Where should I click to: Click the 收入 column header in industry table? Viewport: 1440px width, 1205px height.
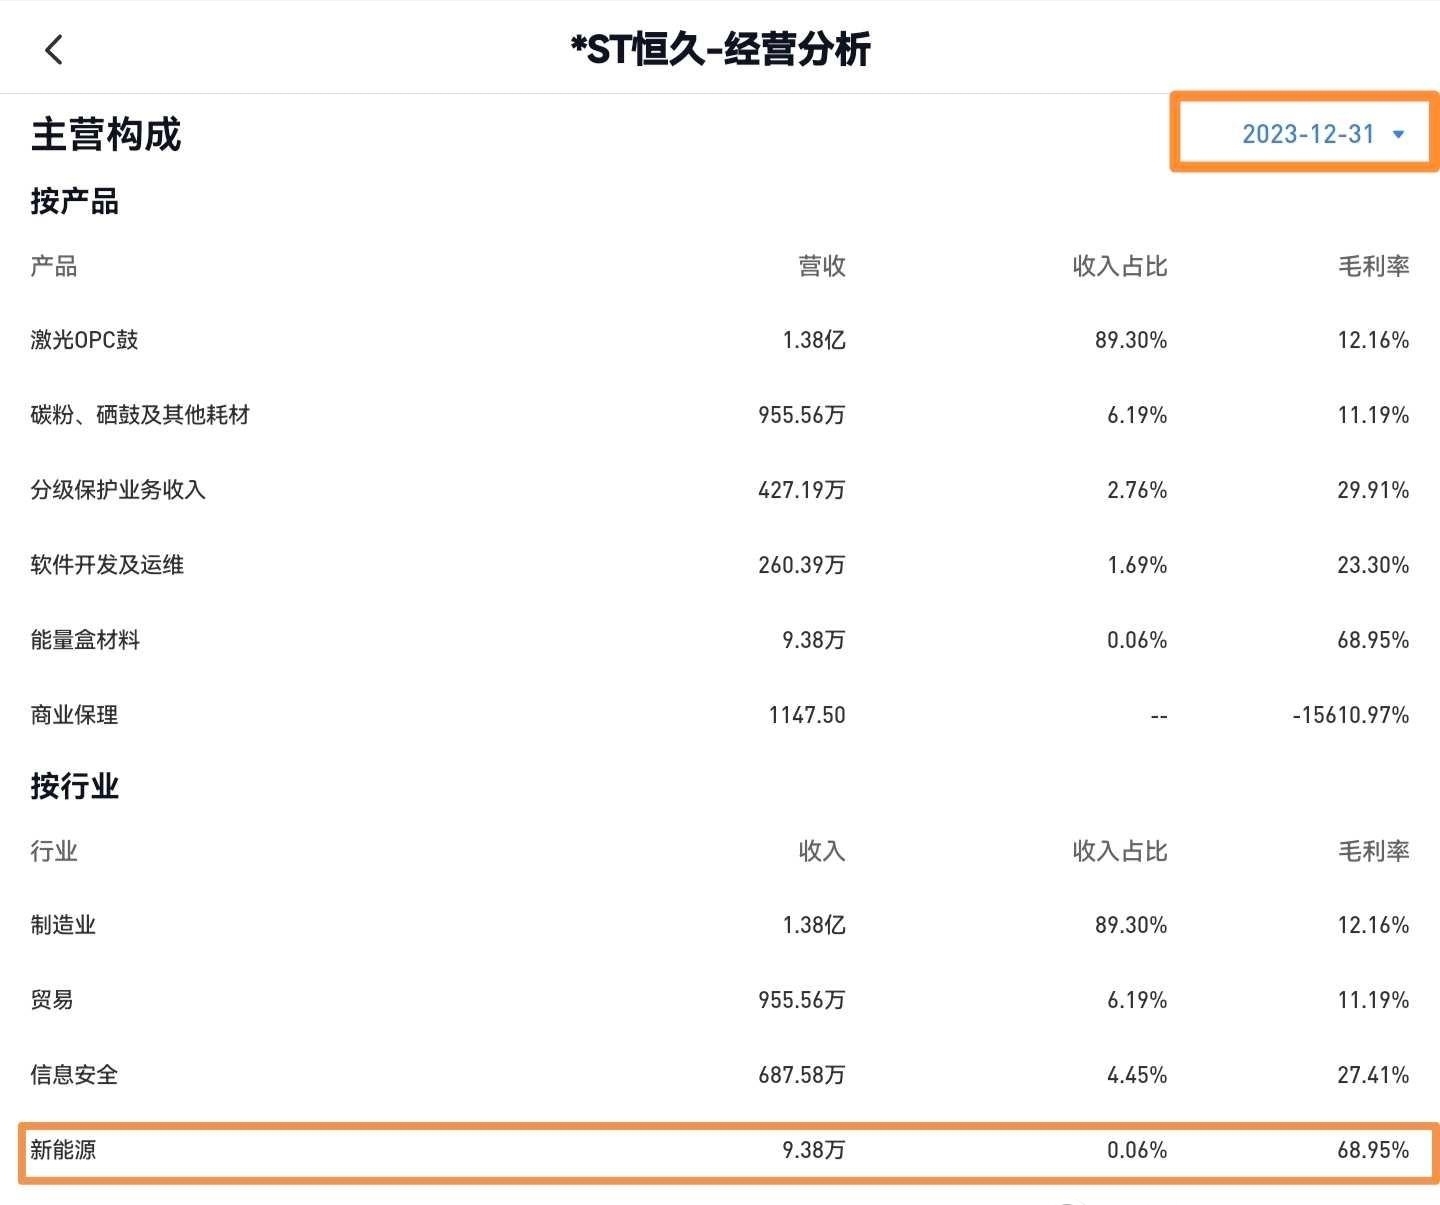[x=822, y=851]
